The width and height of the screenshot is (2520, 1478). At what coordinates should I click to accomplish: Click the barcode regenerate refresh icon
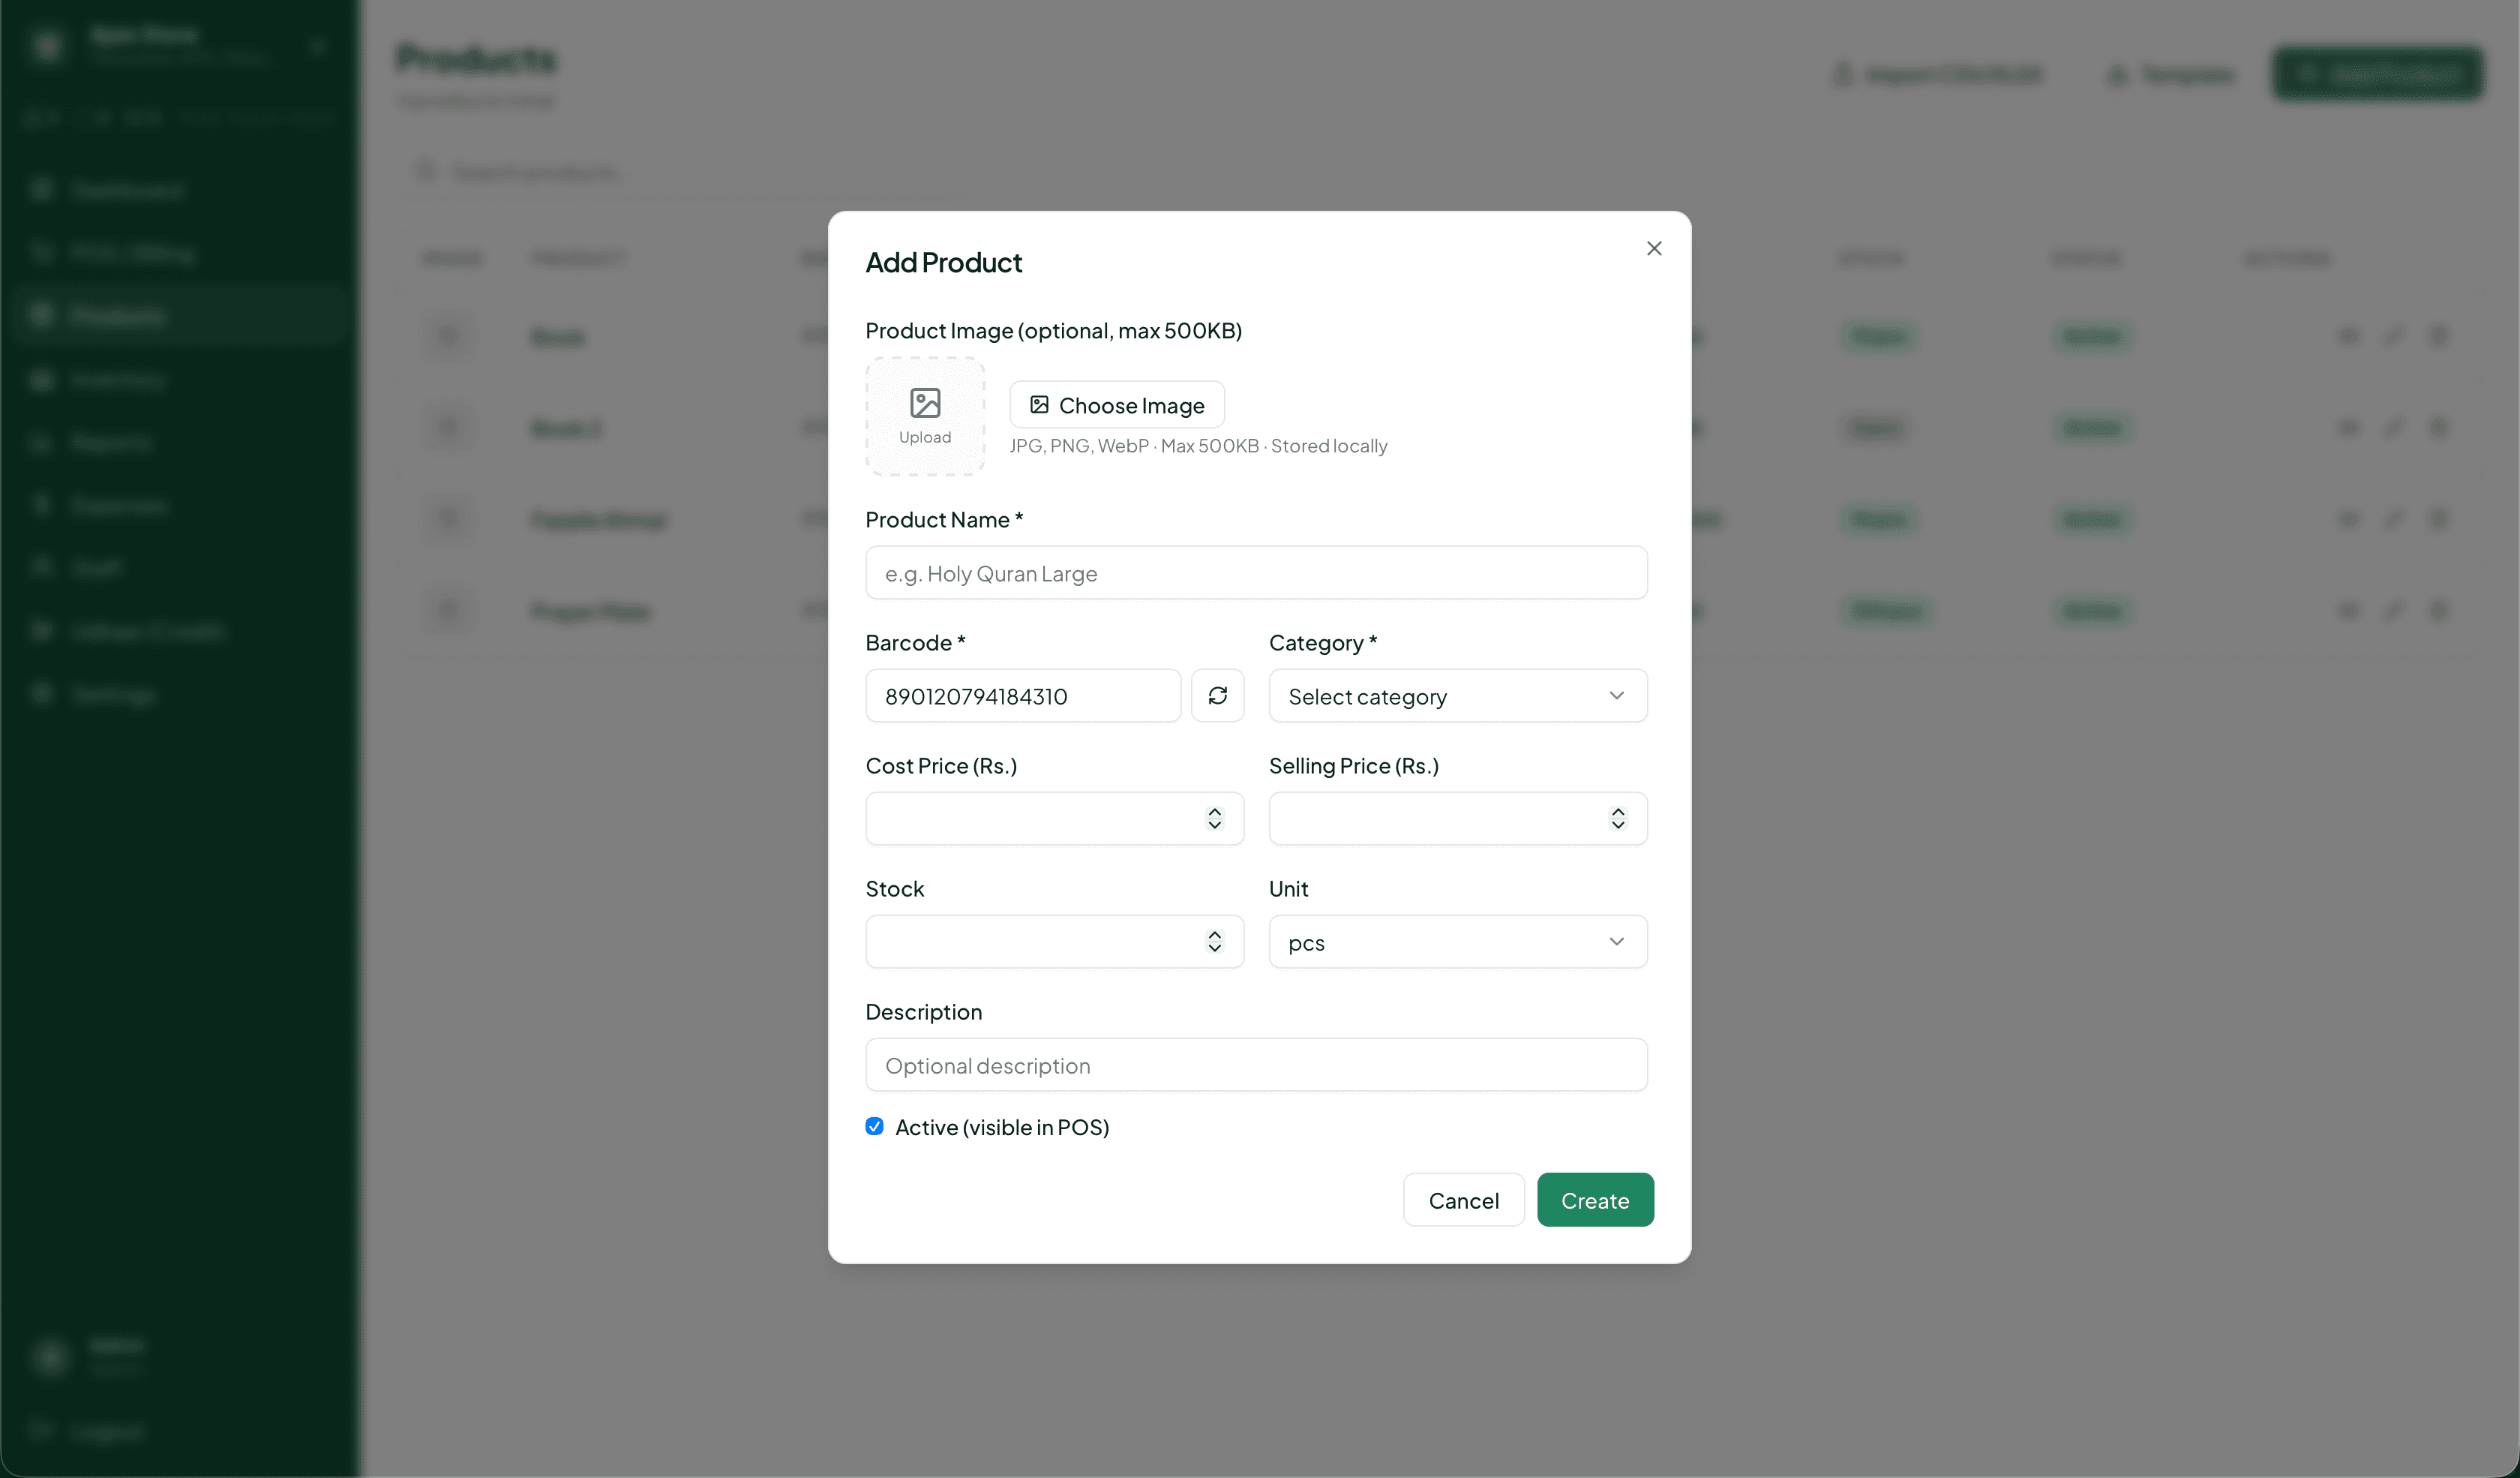point(1218,695)
